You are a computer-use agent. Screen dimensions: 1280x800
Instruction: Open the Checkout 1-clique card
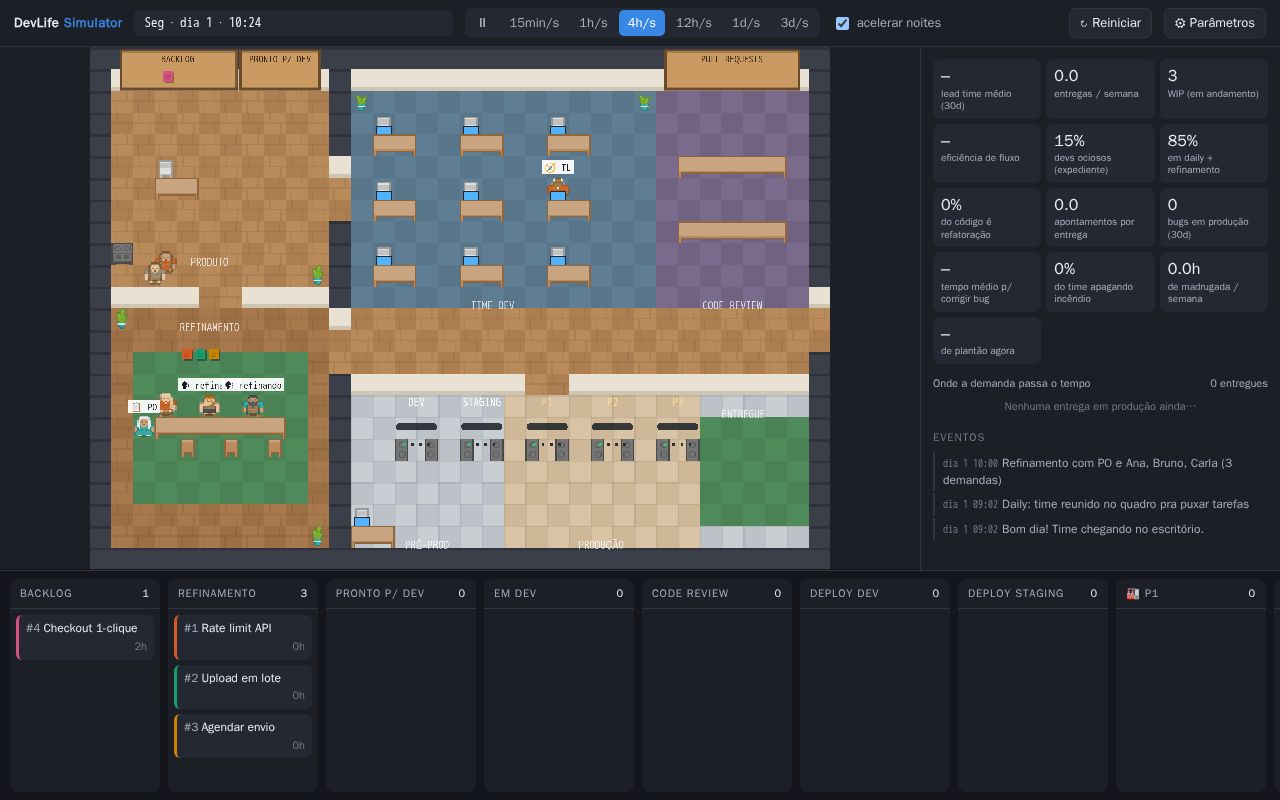pos(86,638)
